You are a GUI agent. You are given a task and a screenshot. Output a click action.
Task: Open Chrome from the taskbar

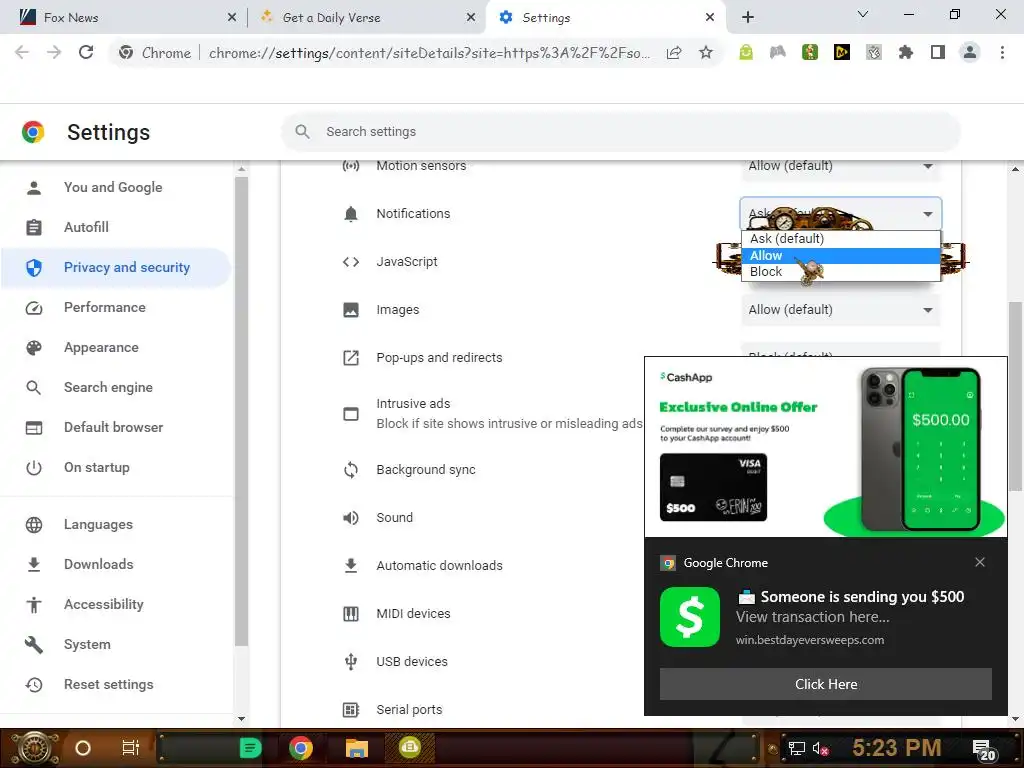pyautogui.click(x=300, y=748)
